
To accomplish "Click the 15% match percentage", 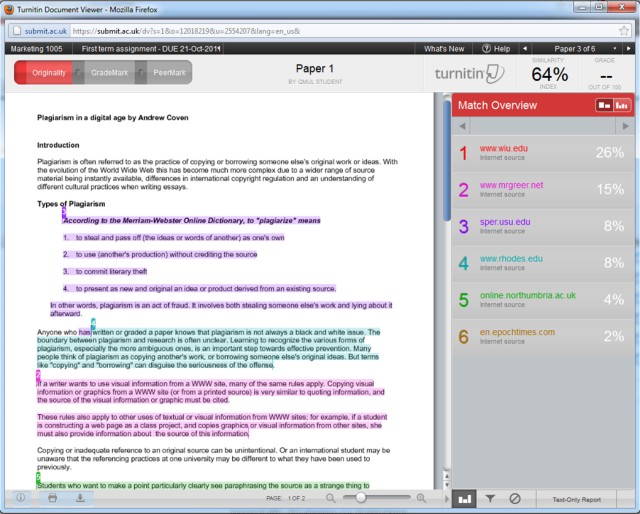I will [610, 189].
